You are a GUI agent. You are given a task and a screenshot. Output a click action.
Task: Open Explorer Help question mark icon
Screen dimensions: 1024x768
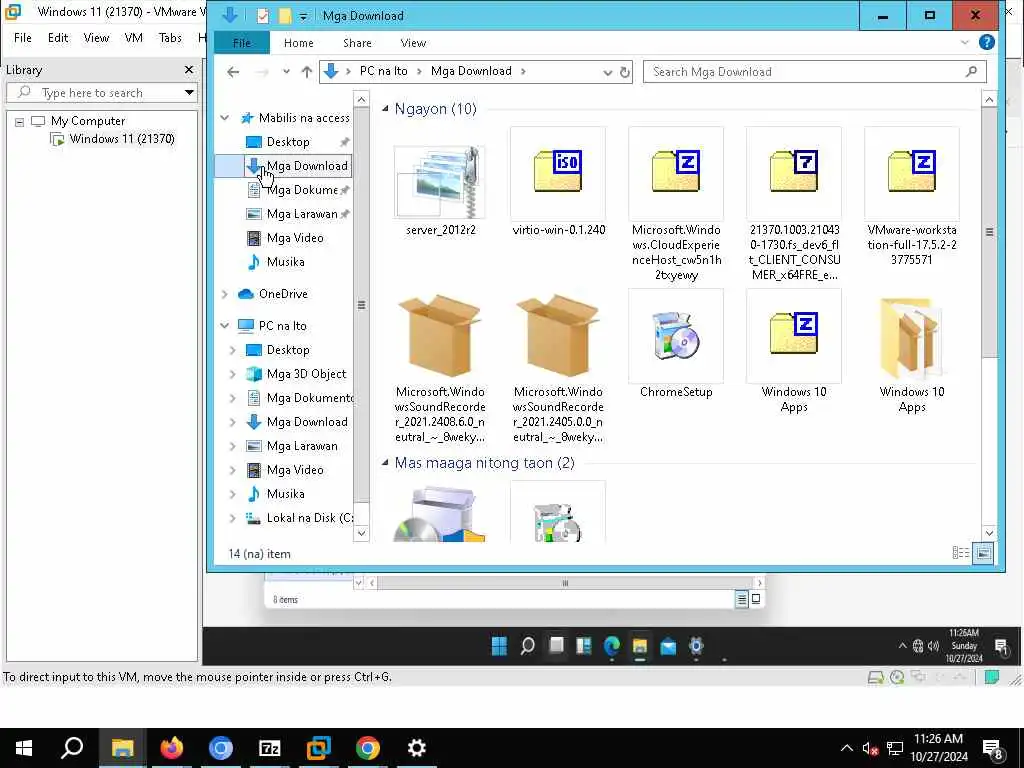point(987,42)
